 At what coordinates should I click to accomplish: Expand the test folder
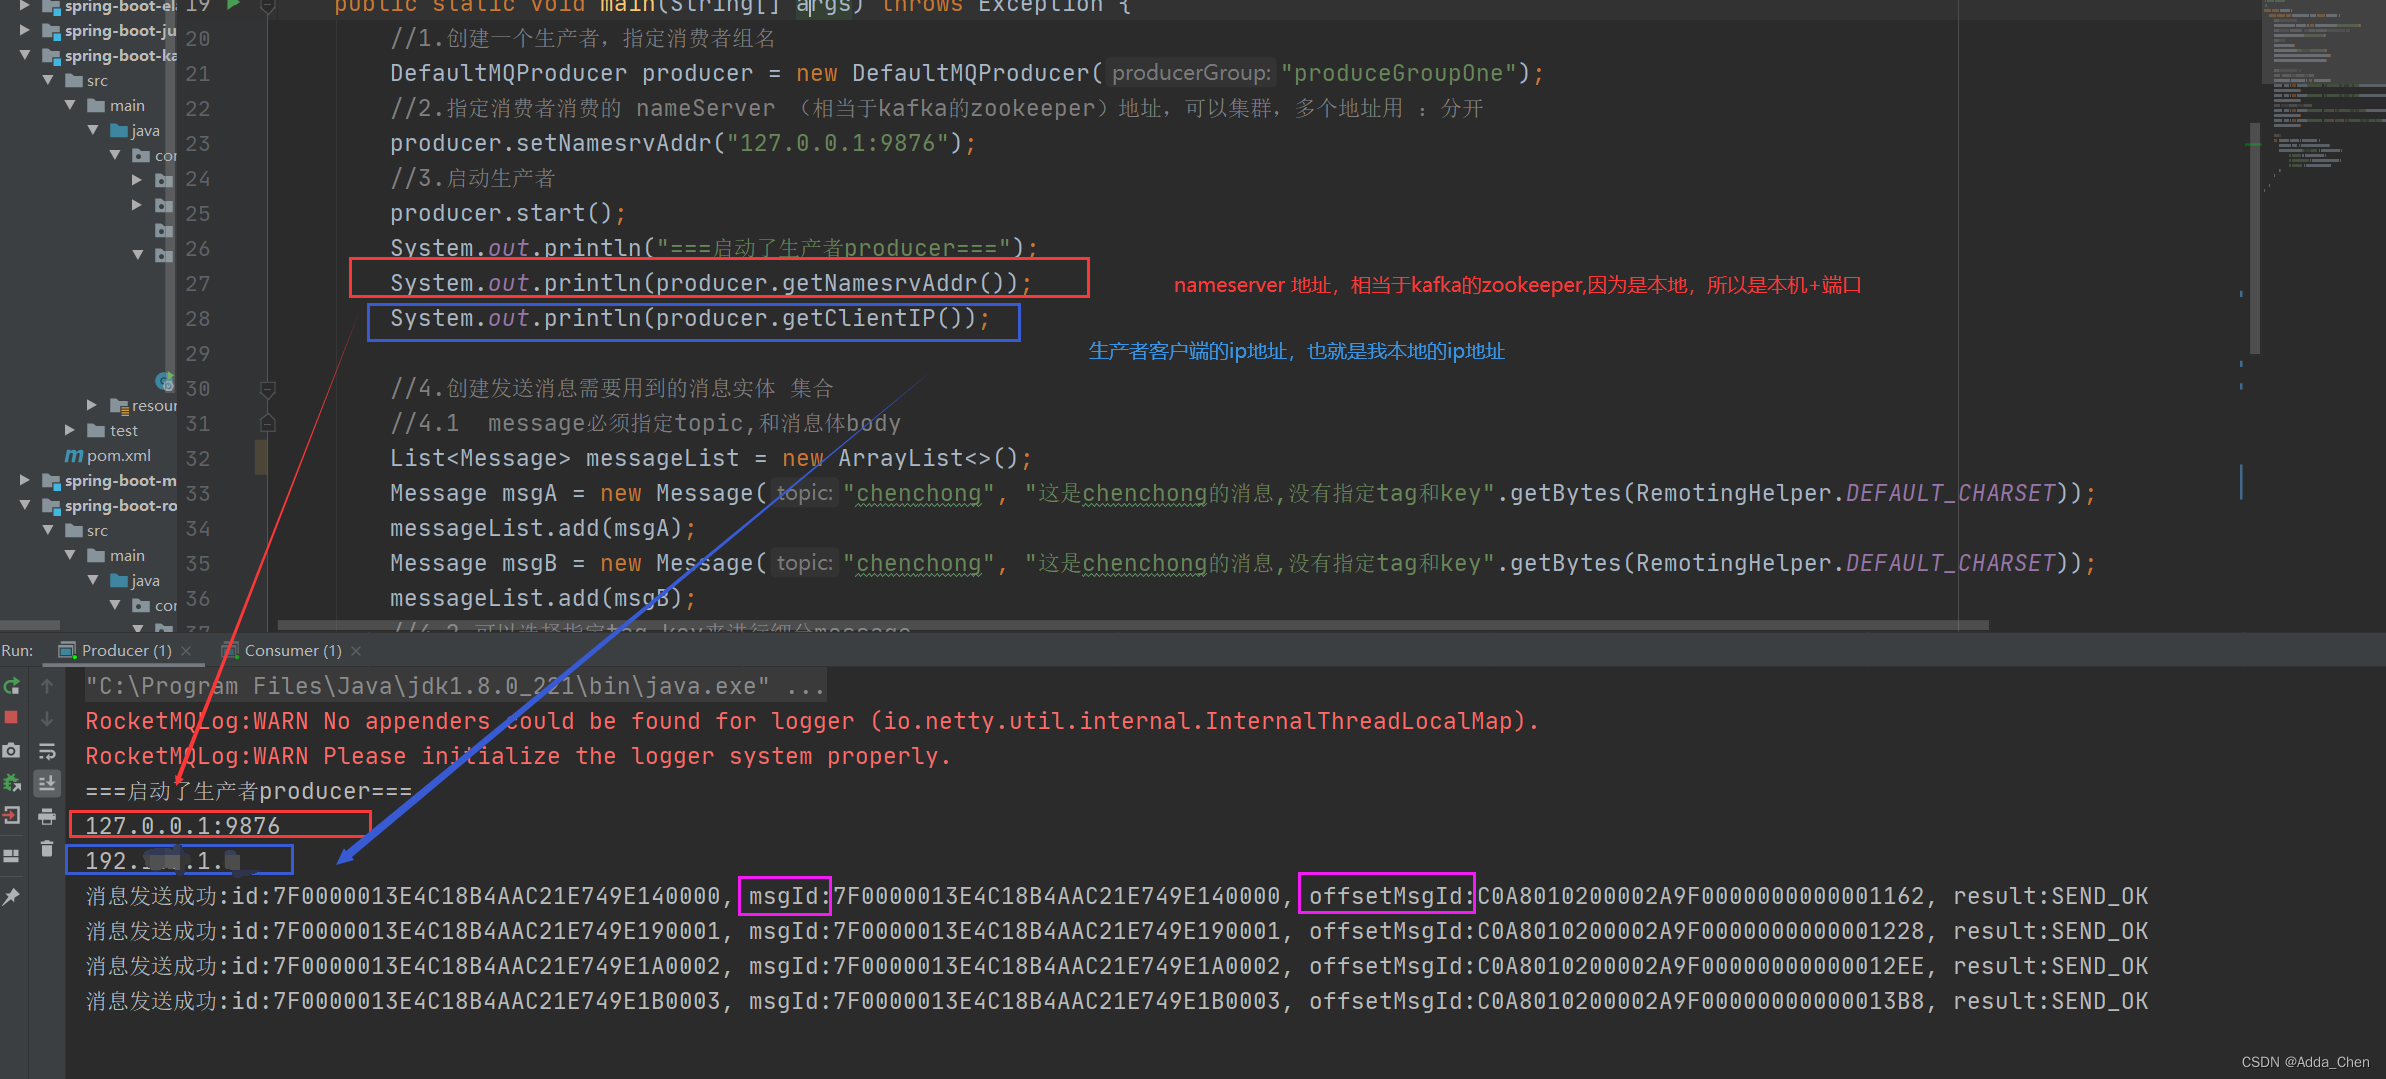point(70,430)
